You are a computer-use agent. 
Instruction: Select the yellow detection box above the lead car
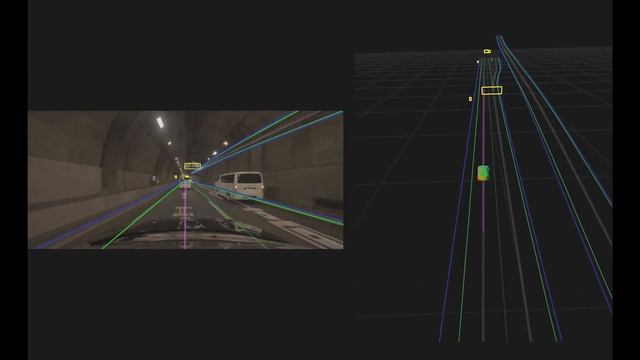(192, 166)
